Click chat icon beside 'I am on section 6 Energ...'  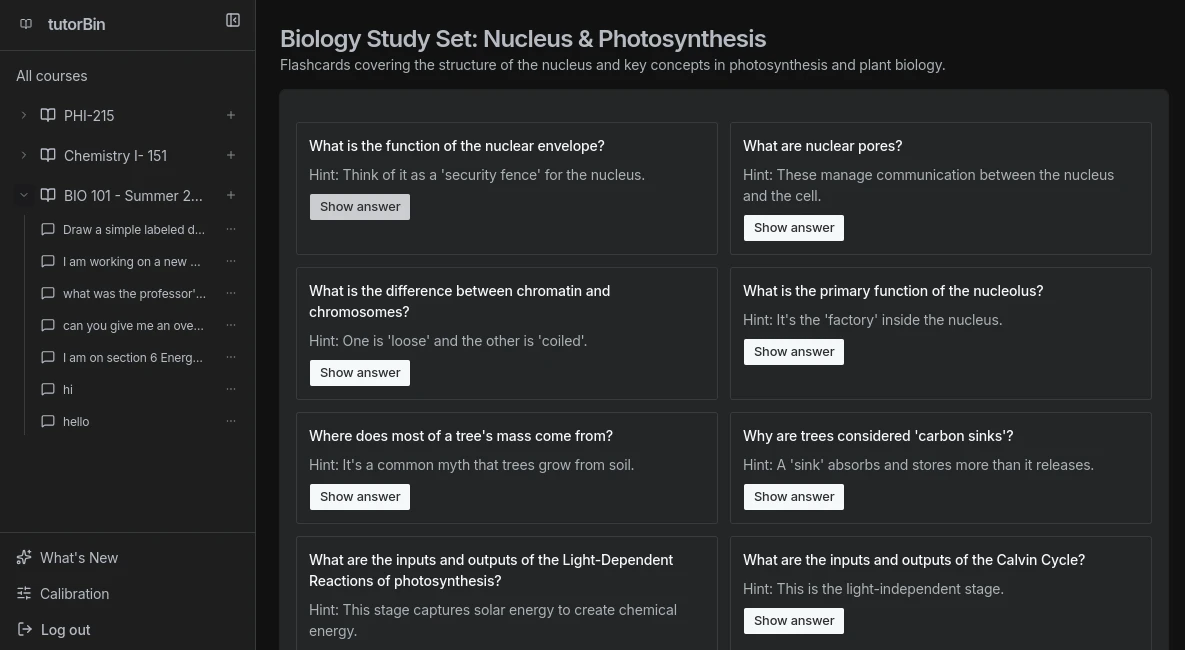[x=48, y=358]
